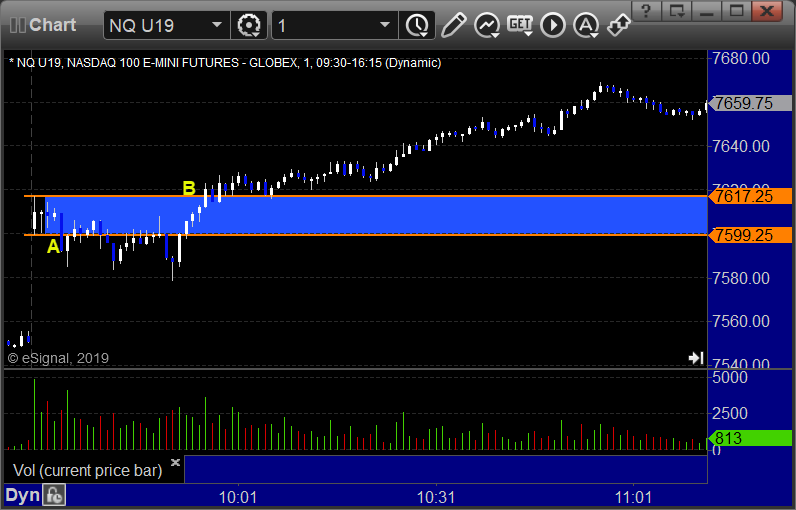The width and height of the screenshot is (796, 510).
Task: Click the 2500 volume axis label
Action: coord(729,413)
